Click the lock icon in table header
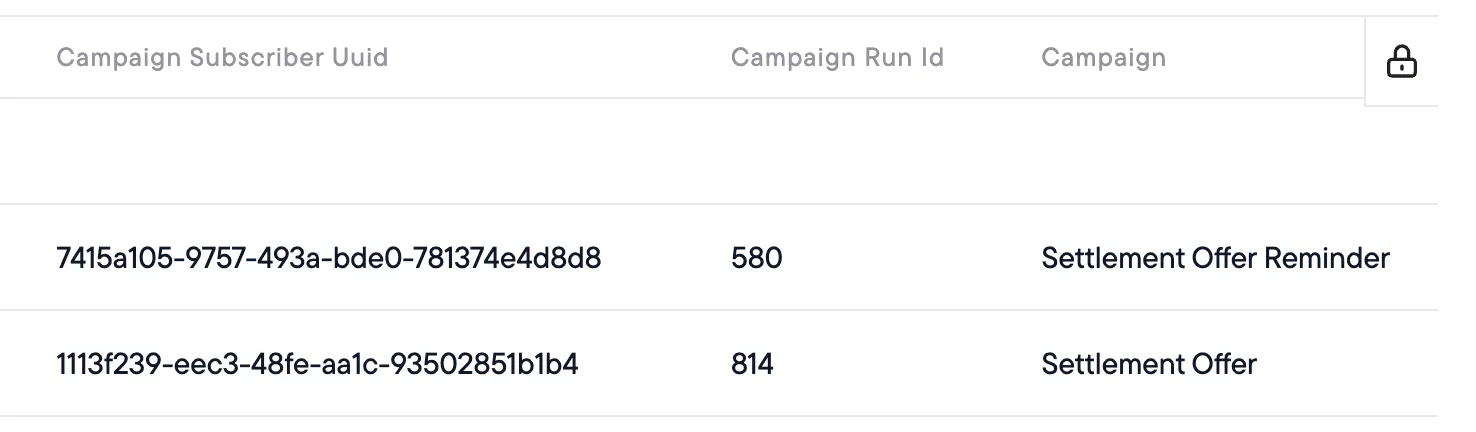The height and width of the screenshot is (432, 1476). tap(1401, 62)
